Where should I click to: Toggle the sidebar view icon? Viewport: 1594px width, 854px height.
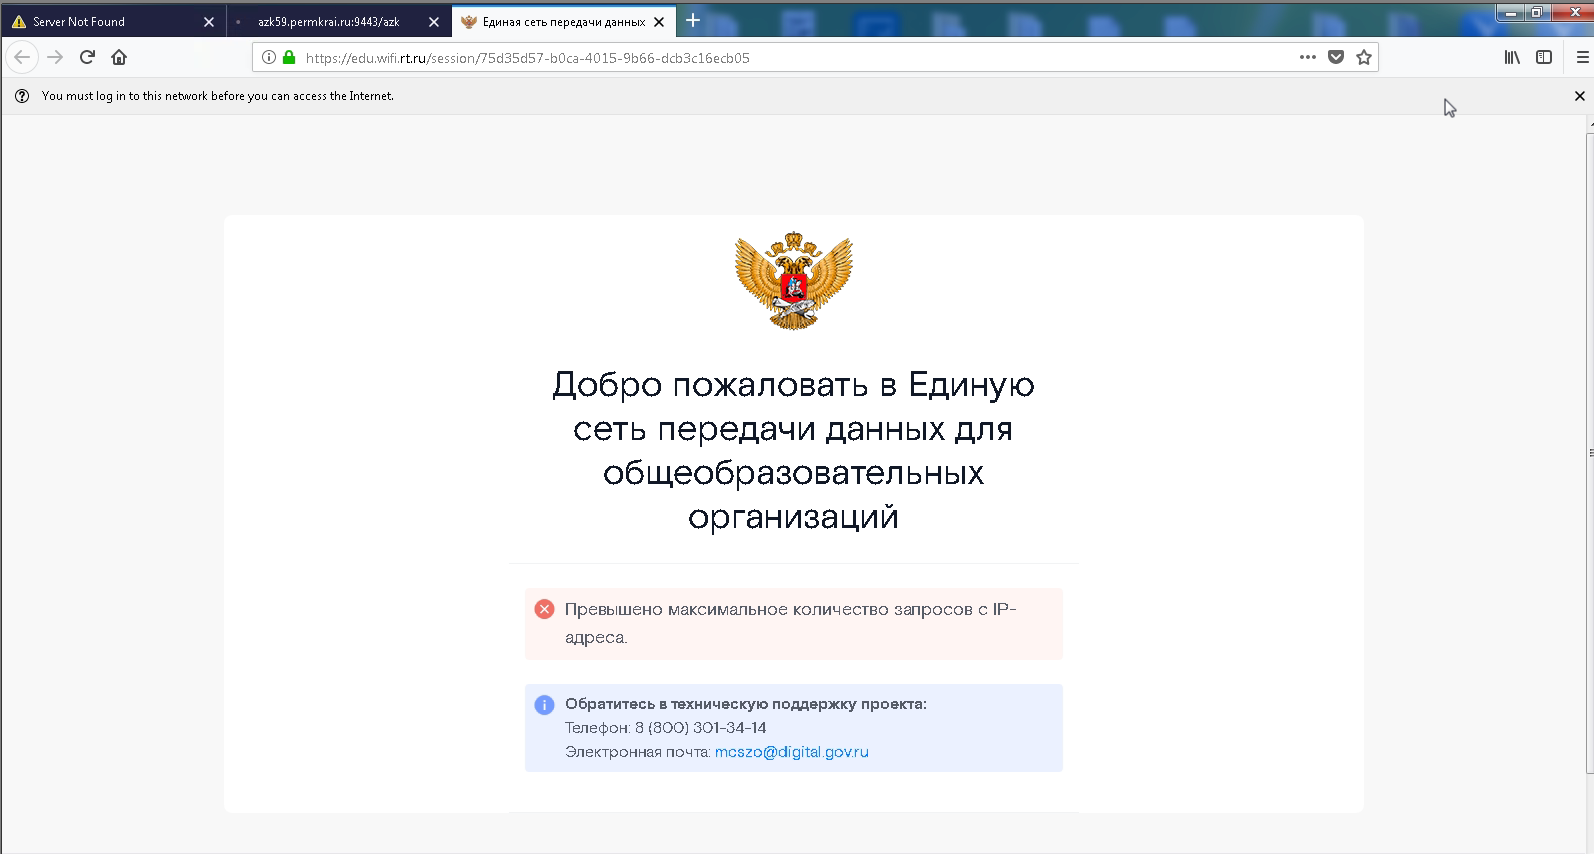point(1544,57)
